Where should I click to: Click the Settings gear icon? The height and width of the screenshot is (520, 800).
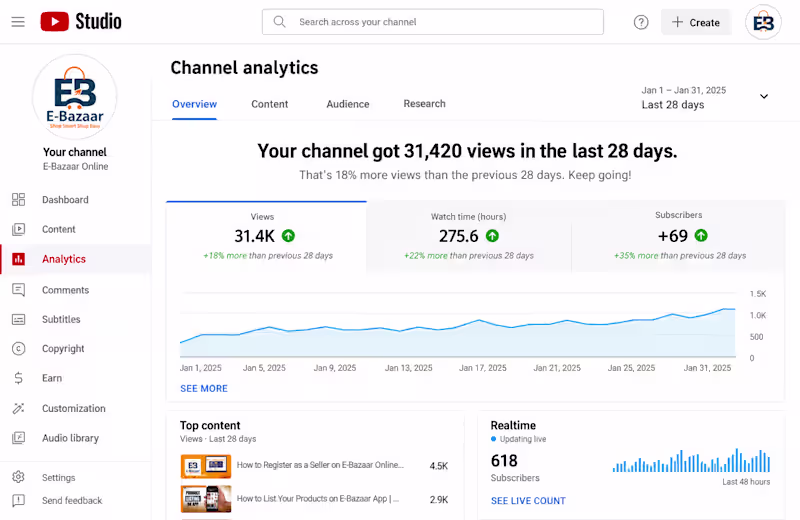click(x=18, y=477)
